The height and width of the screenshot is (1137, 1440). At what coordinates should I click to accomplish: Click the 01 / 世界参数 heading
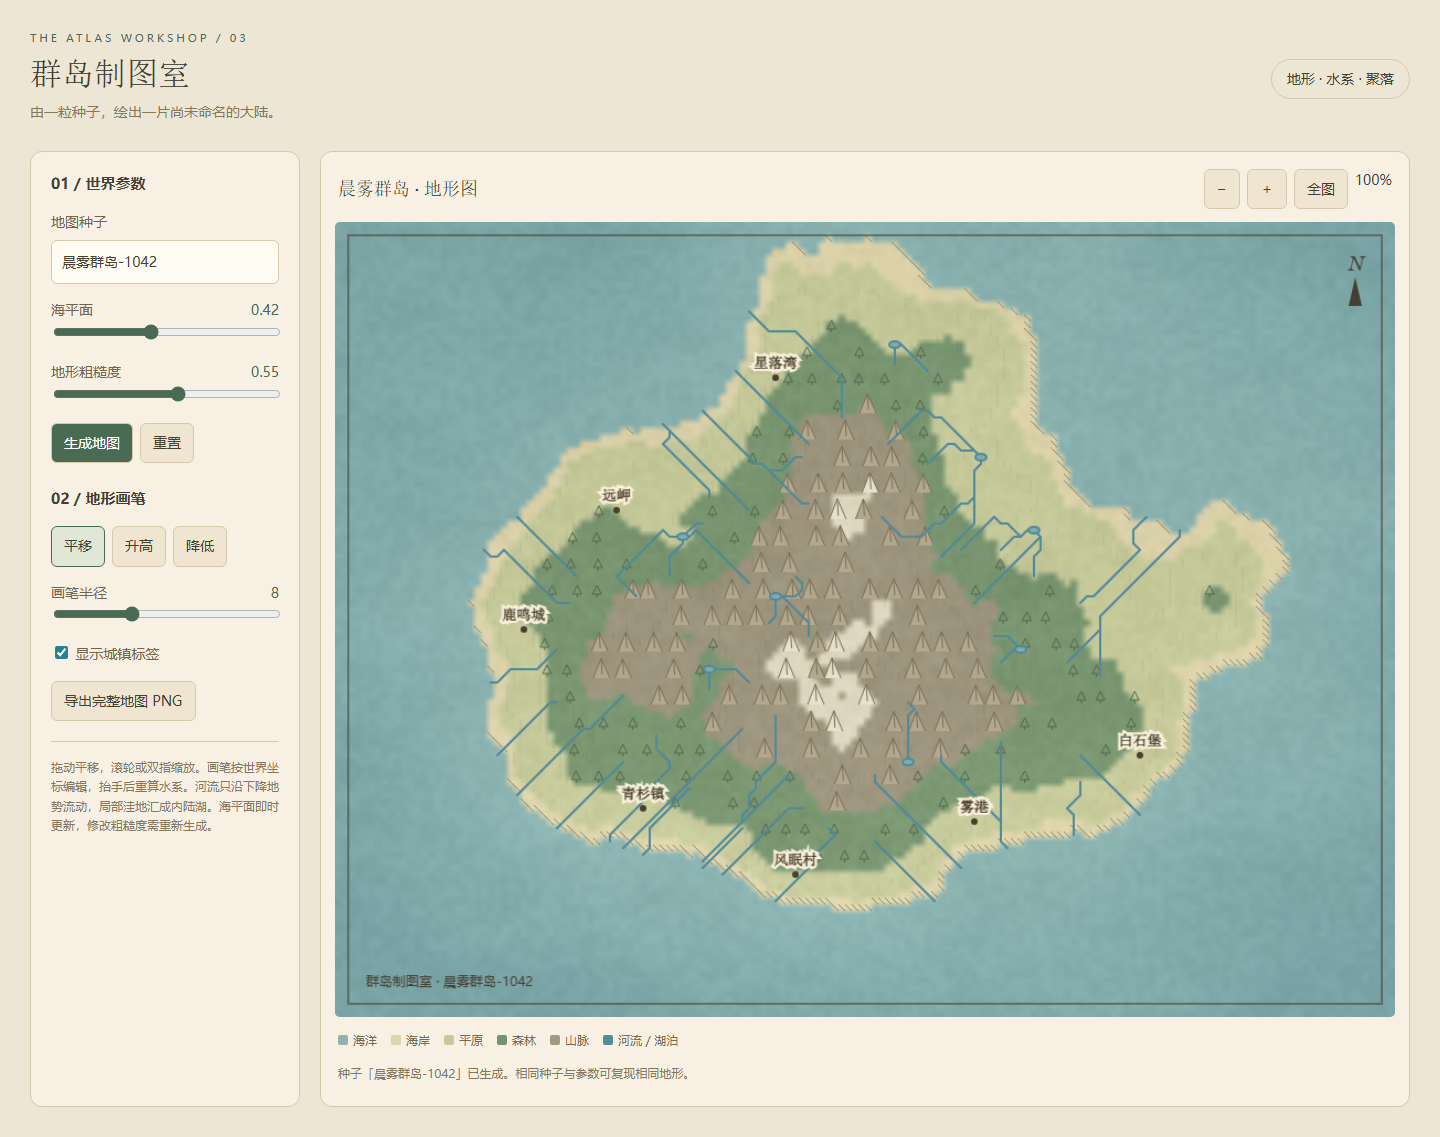click(99, 184)
